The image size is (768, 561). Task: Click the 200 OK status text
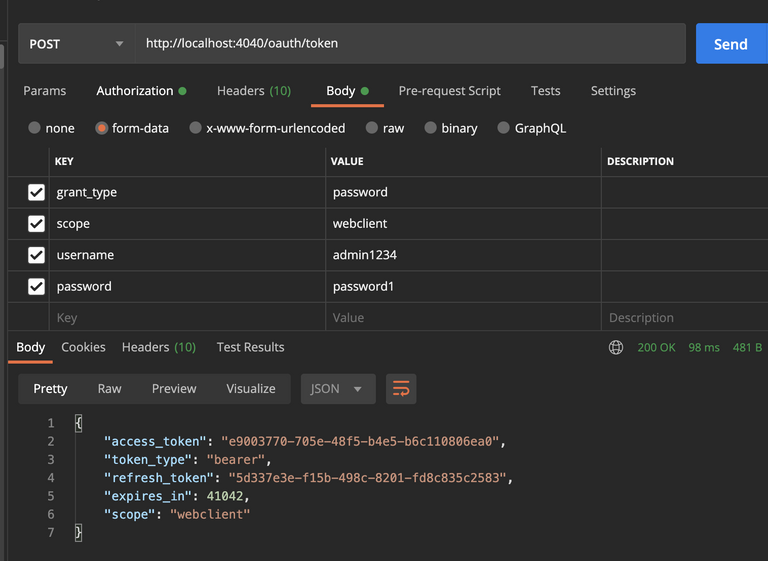(656, 347)
